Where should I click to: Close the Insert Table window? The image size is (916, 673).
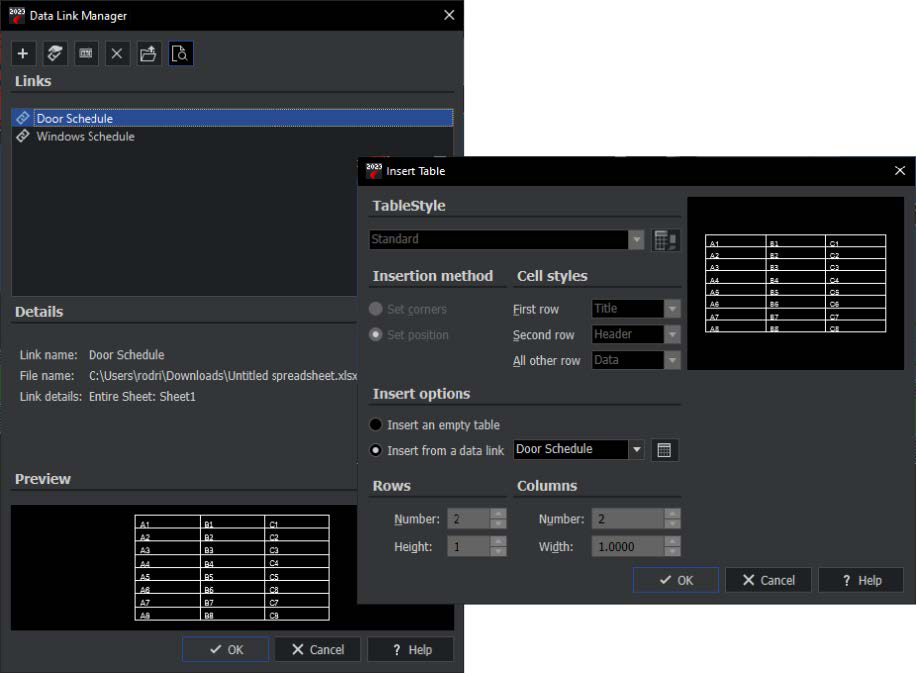point(900,171)
